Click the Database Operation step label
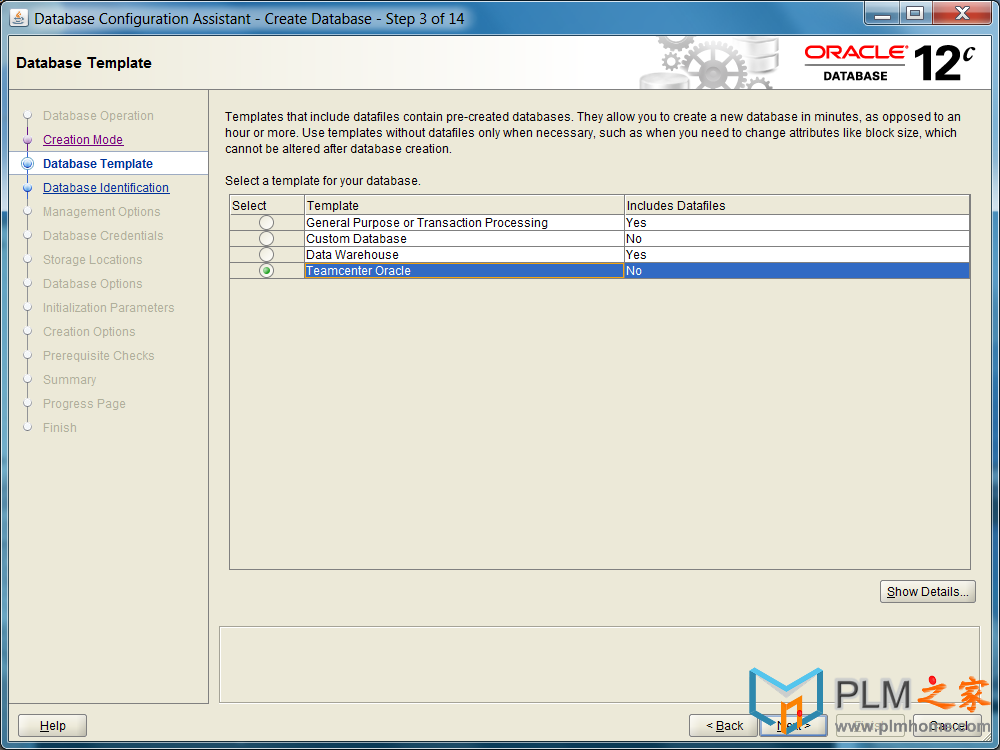The width and height of the screenshot is (1000, 750). 98,116
